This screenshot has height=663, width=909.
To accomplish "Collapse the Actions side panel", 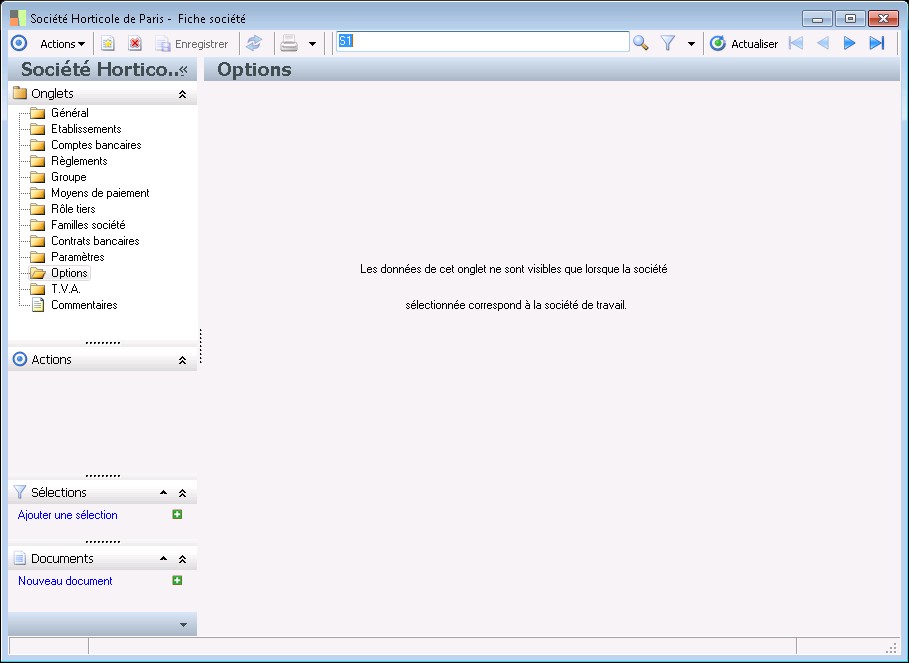I will pos(182,360).
